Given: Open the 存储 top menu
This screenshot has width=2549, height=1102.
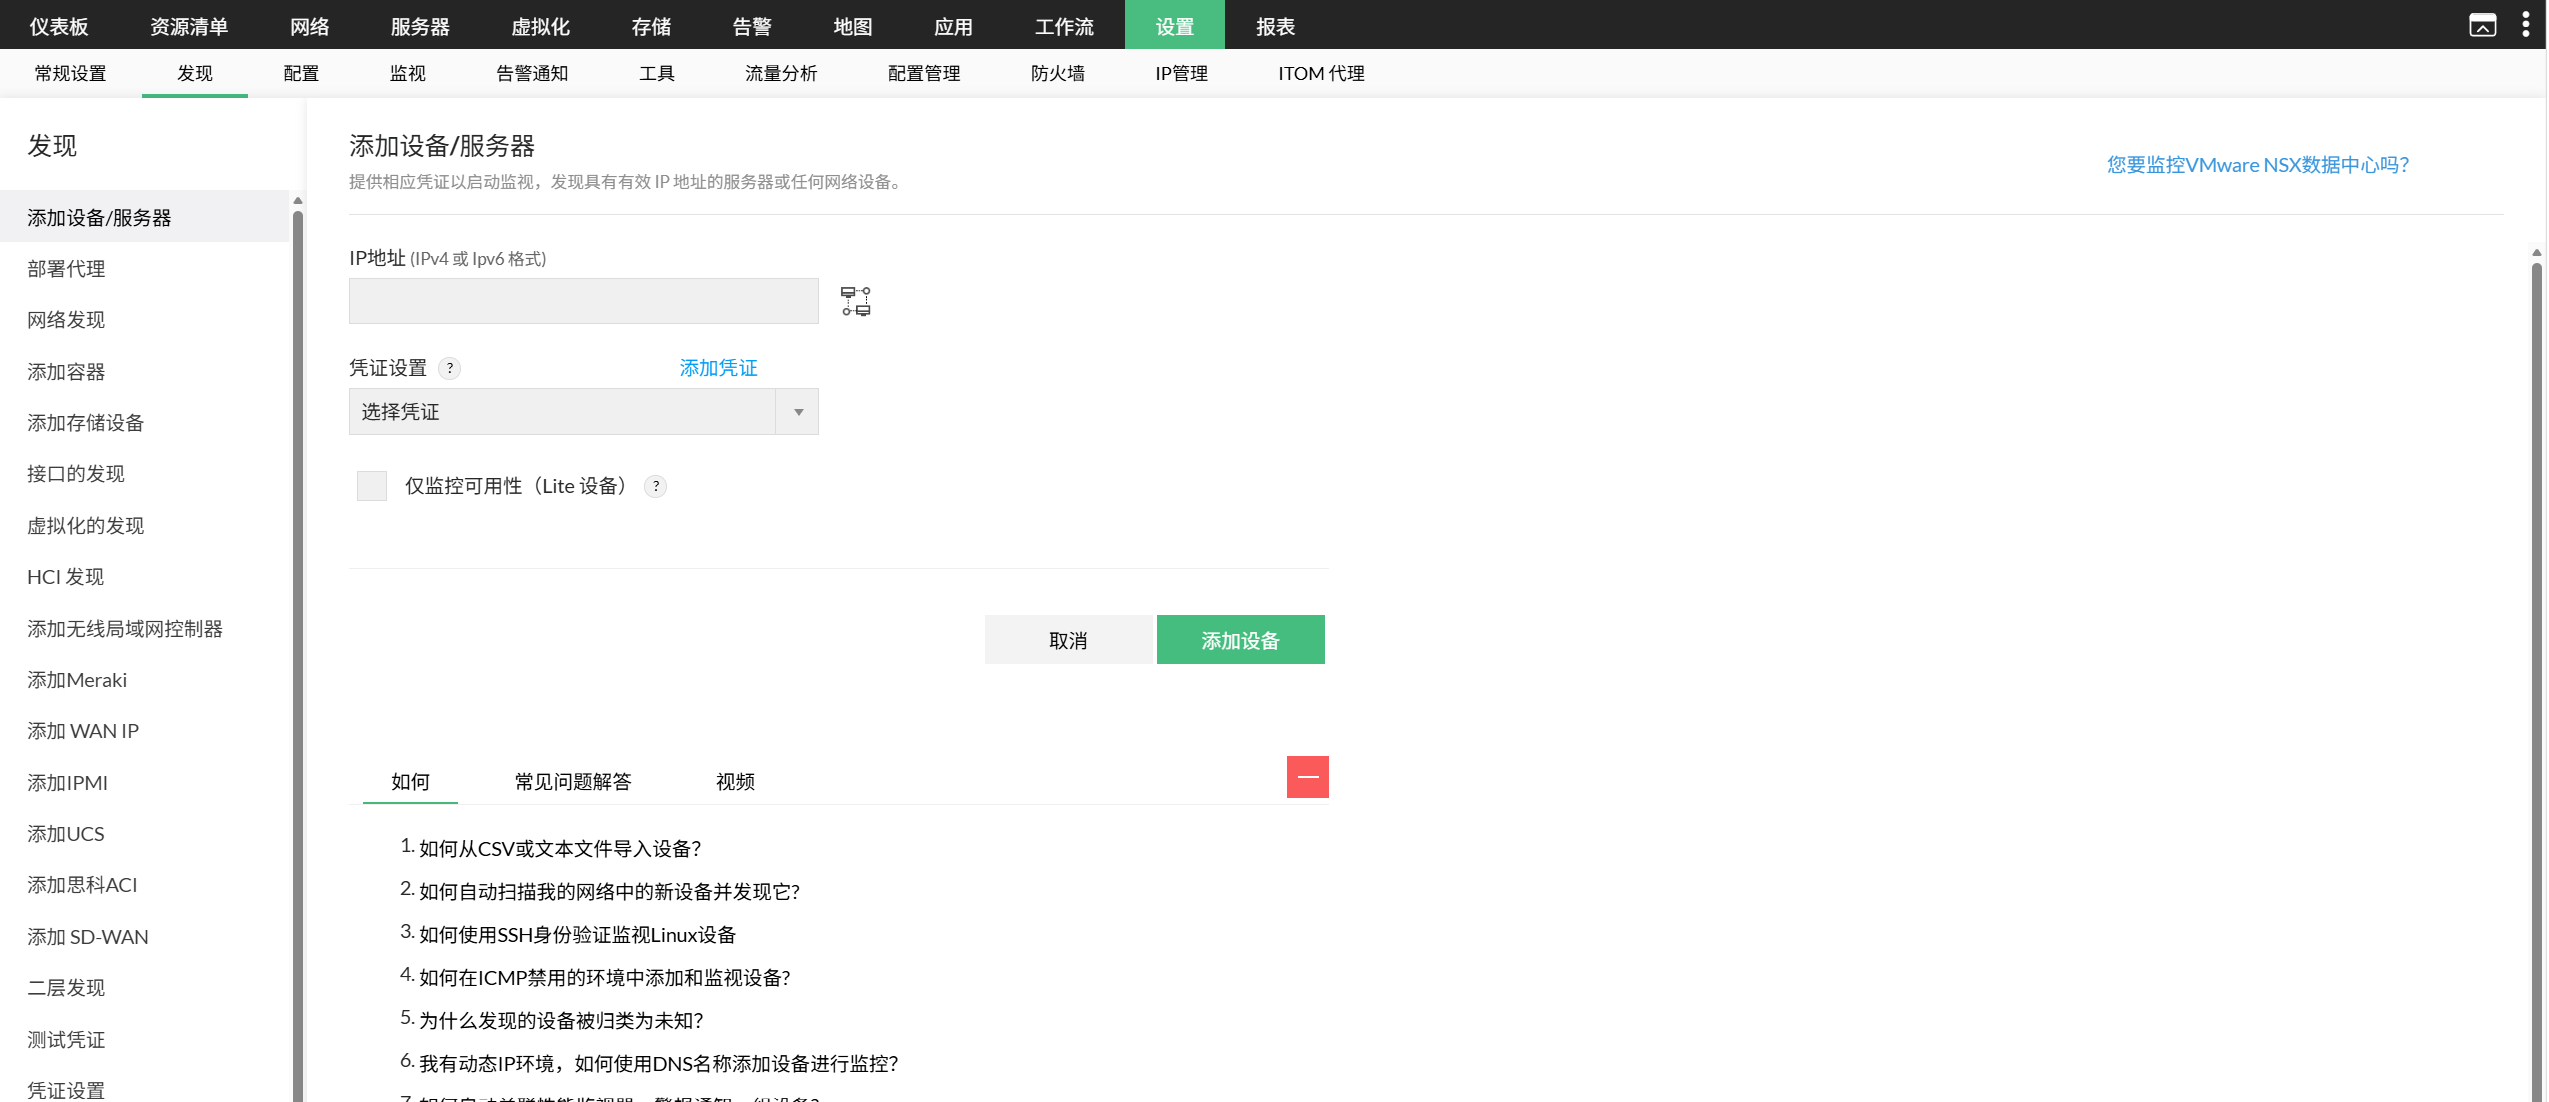Looking at the screenshot, I should tap(652, 26).
